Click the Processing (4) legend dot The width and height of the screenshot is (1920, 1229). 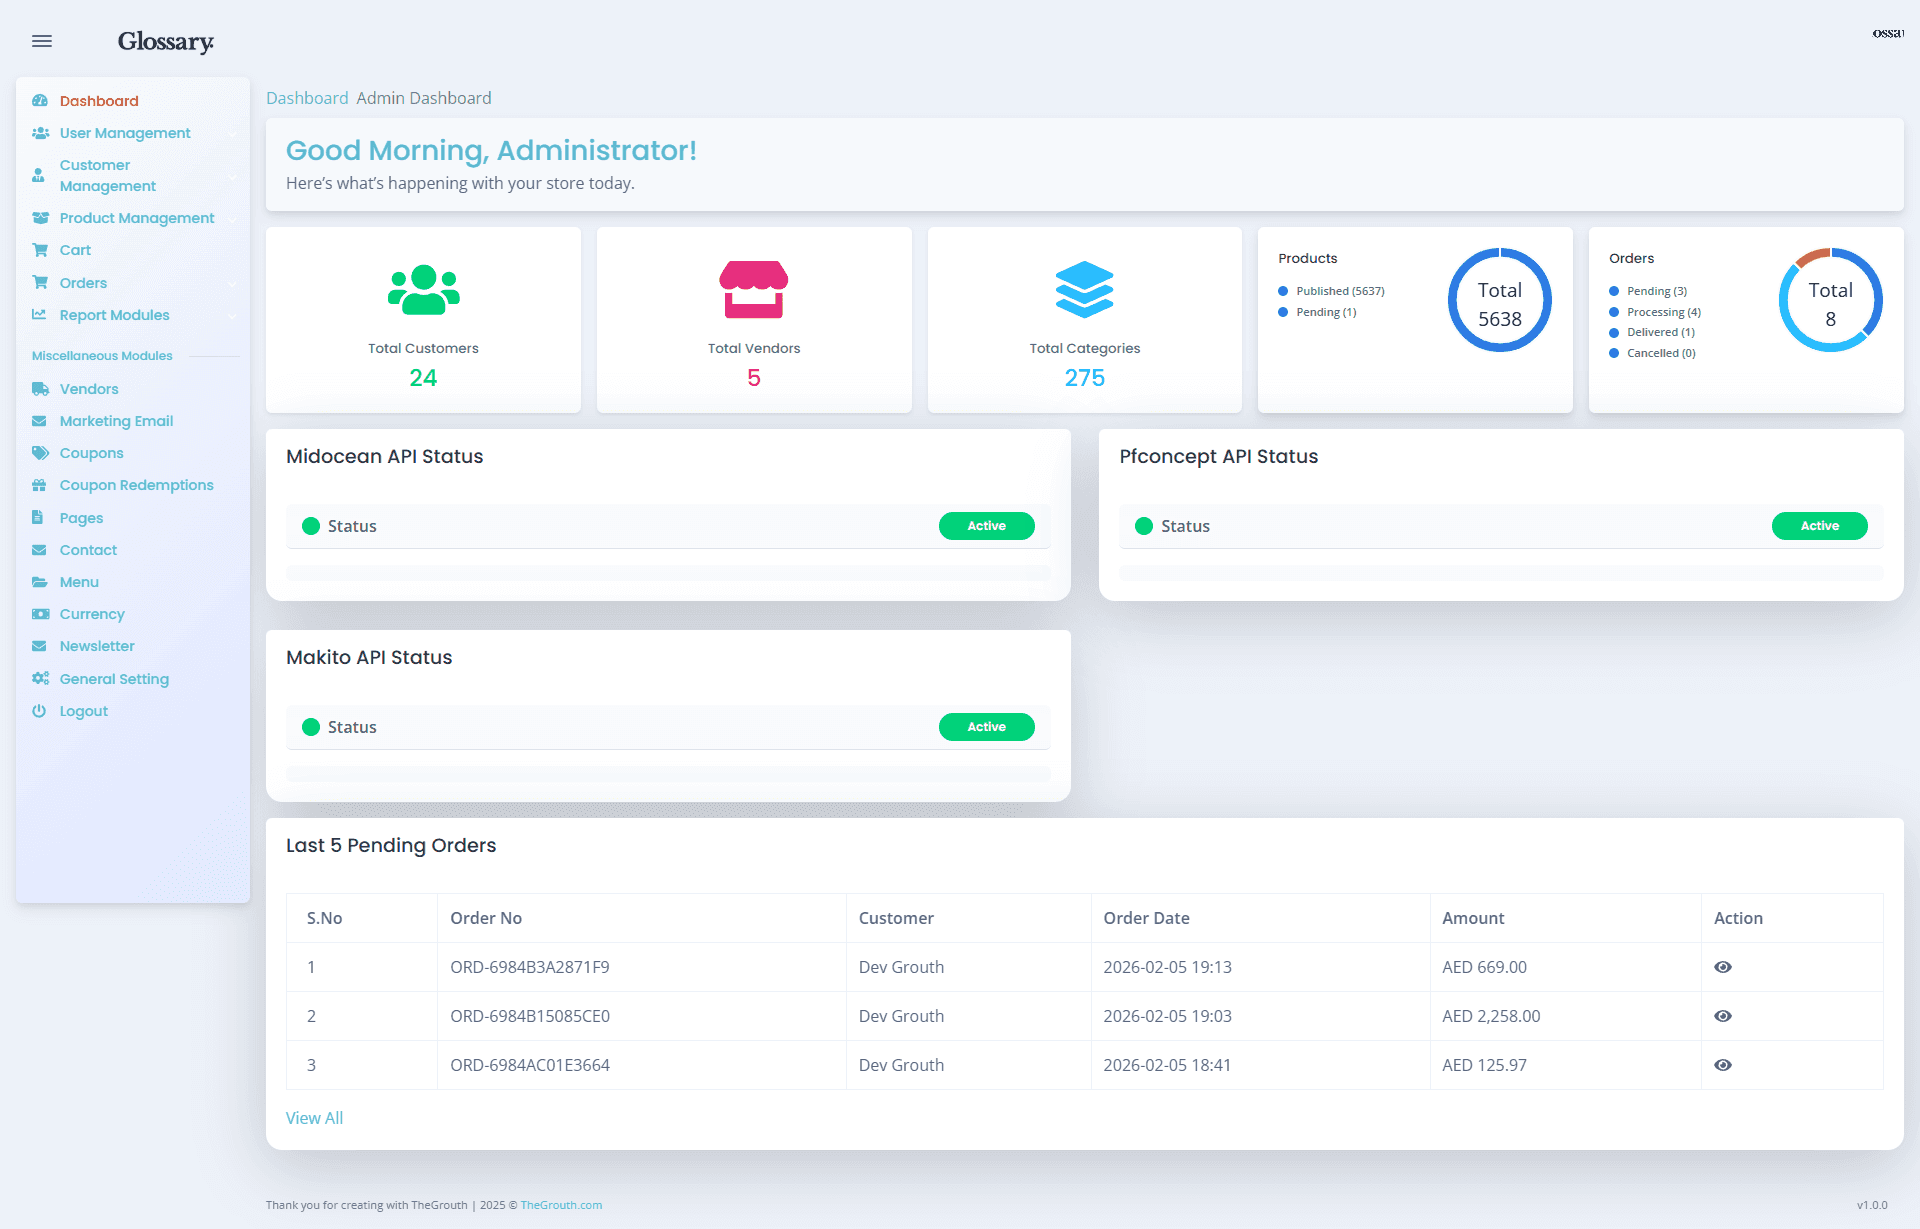click(1614, 313)
